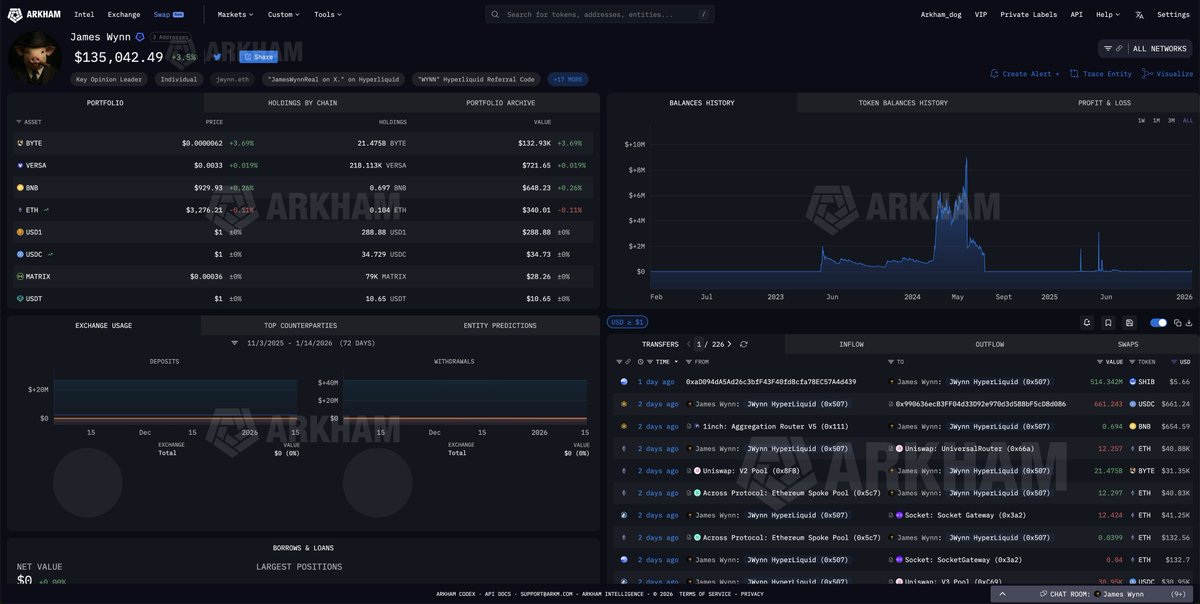Screen dimensions: 1200x604
Task: Click the network filter funnel icon
Action: (x=1107, y=48)
